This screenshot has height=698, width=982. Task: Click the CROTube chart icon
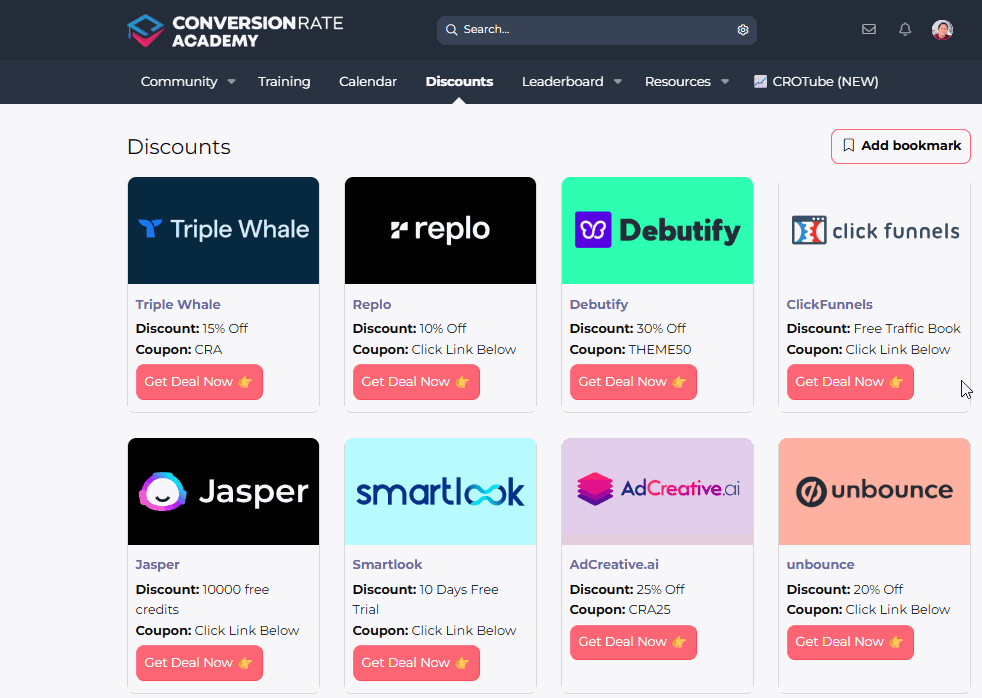[x=760, y=81]
